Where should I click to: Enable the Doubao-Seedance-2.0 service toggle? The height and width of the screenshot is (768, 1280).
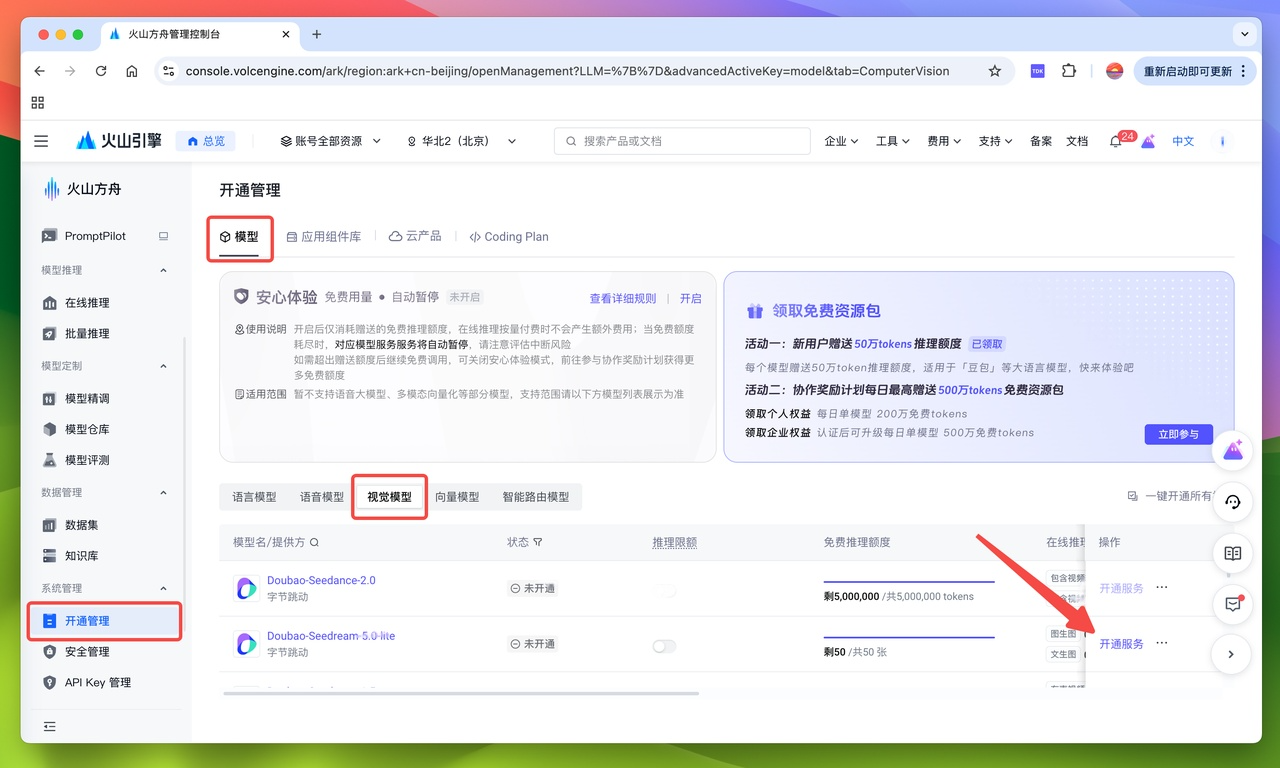click(x=664, y=588)
